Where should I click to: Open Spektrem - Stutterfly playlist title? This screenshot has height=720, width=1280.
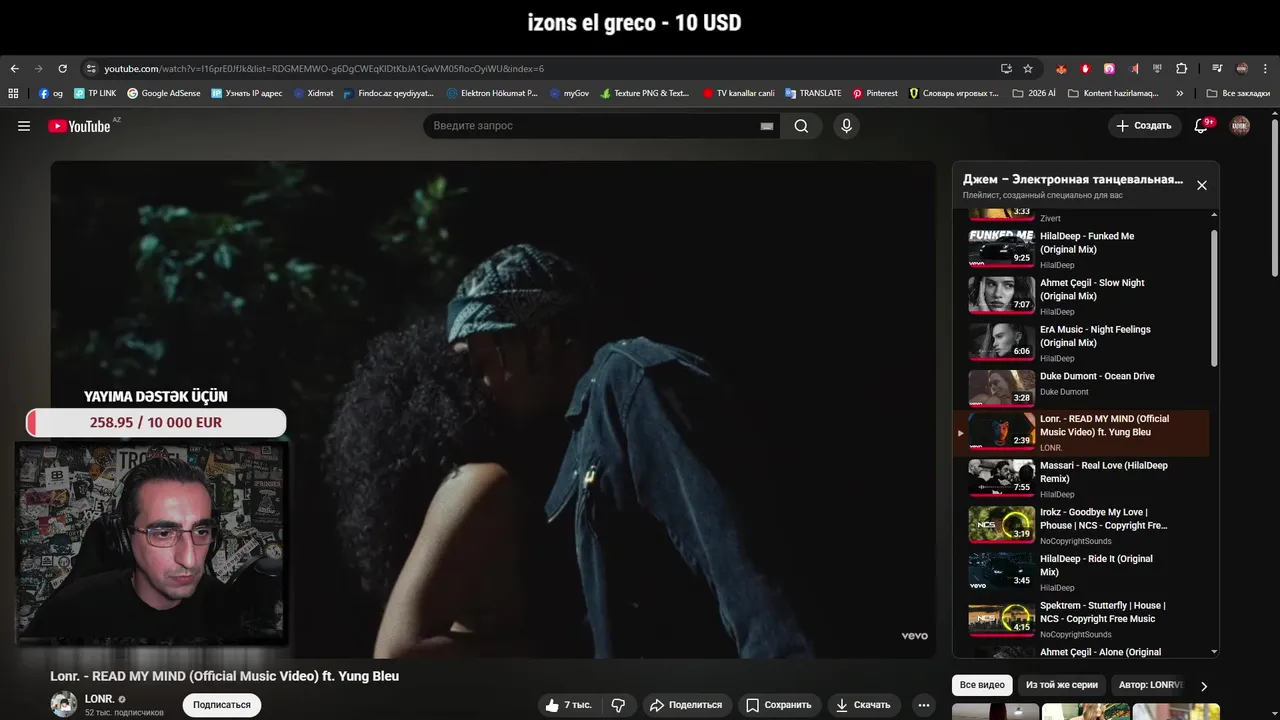click(1102, 612)
